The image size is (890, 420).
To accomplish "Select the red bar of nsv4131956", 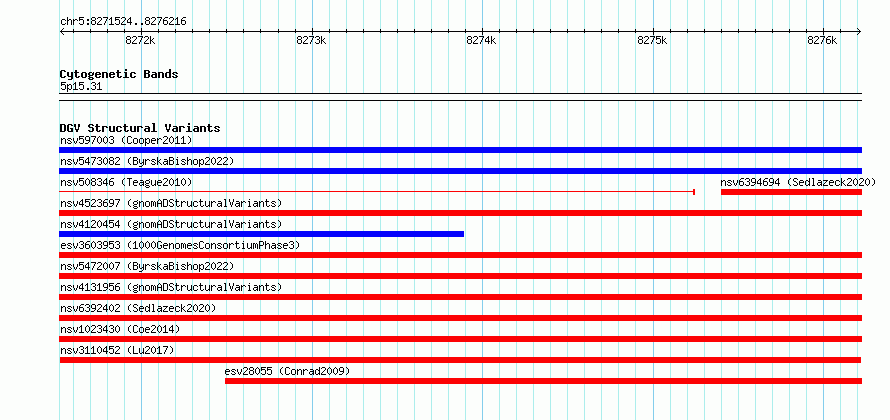I will [x=460, y=297].
